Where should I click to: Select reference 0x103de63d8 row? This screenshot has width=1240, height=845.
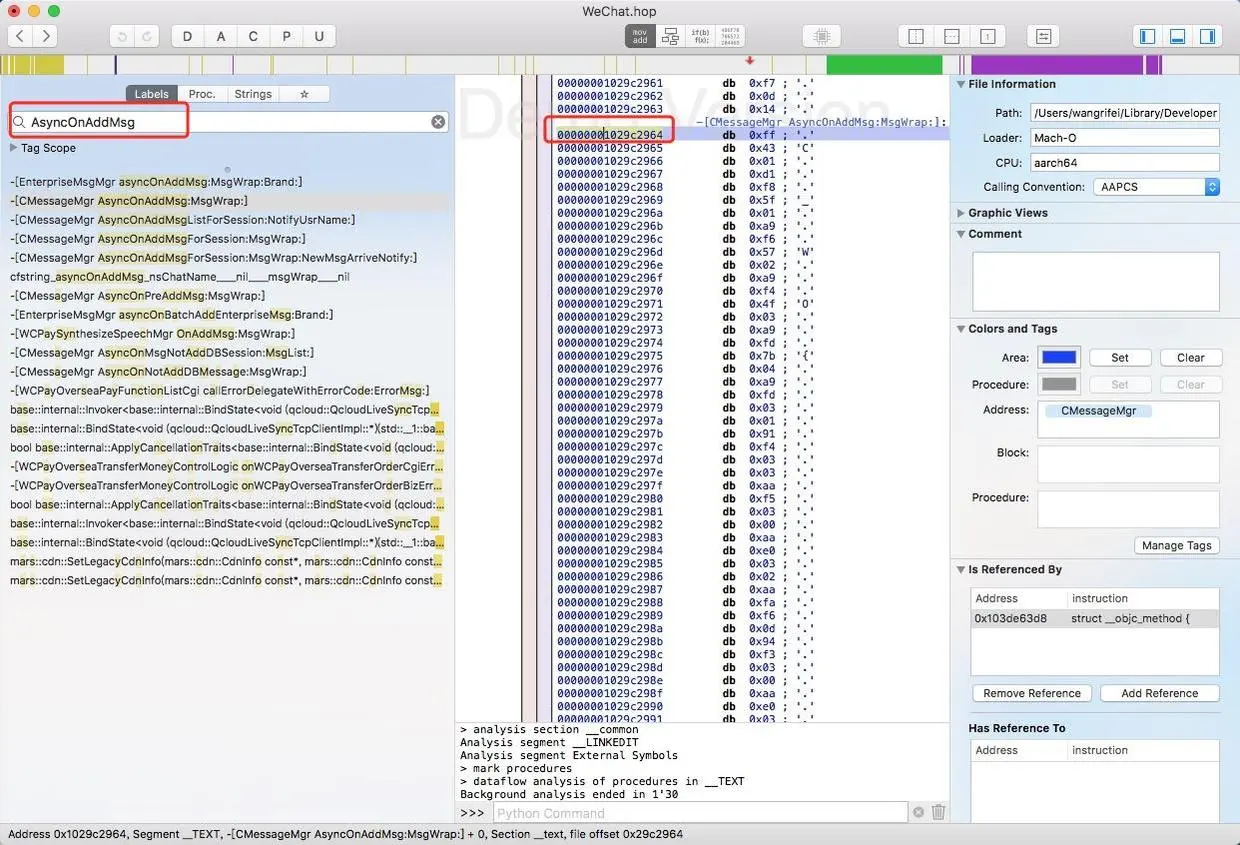(1096, 619)
